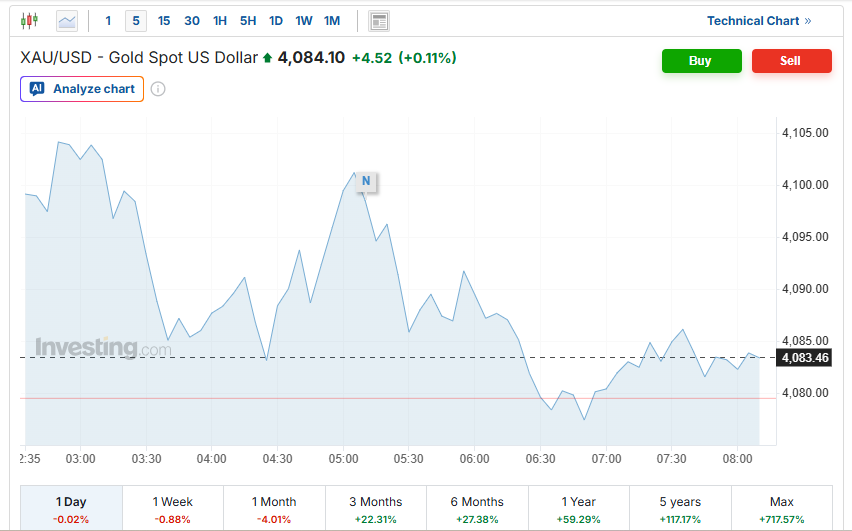Select the 5 minute interval

pyautogui.click(x=136, y=21)
